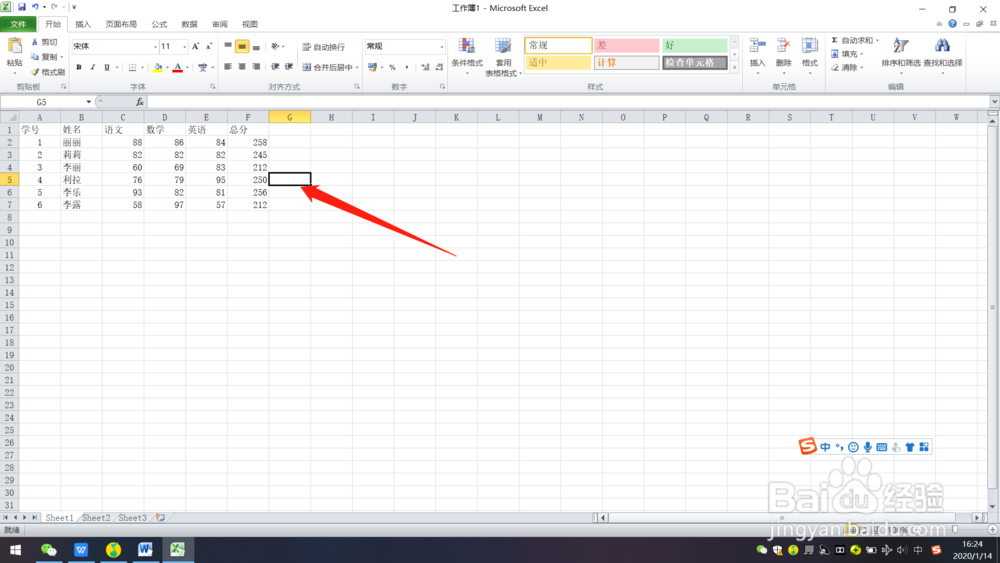Viewport: 1000px width, 563px height.
Task: Apply Accounting number format icon
Action: point(372,67)
